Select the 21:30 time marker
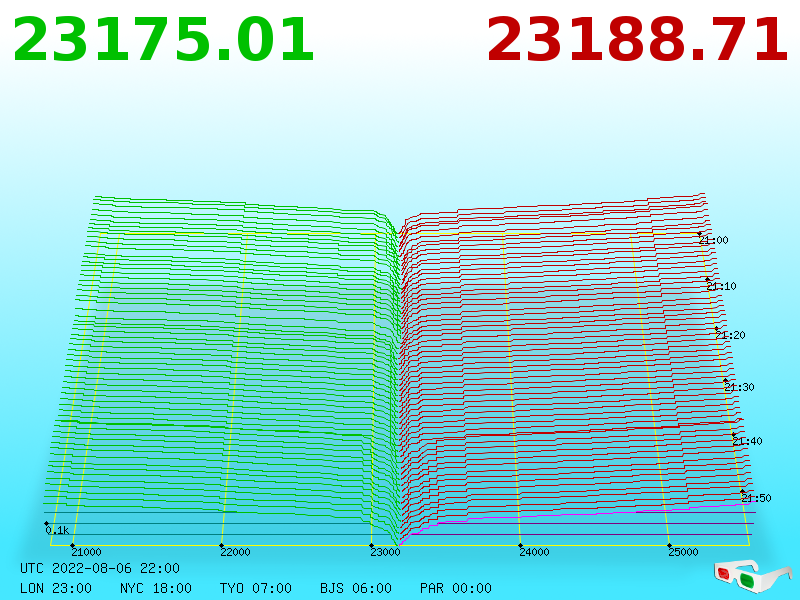The image size is (800, 600). (739, 387)
